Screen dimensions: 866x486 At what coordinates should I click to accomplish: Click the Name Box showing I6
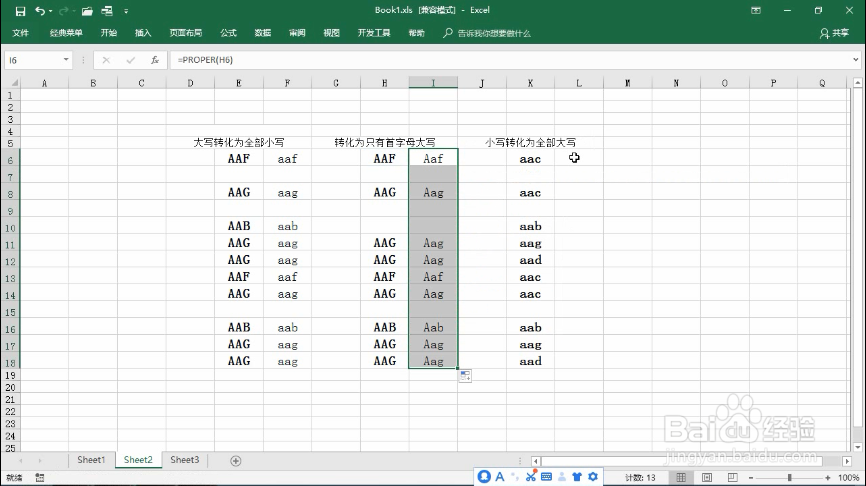tap(33, 60)
